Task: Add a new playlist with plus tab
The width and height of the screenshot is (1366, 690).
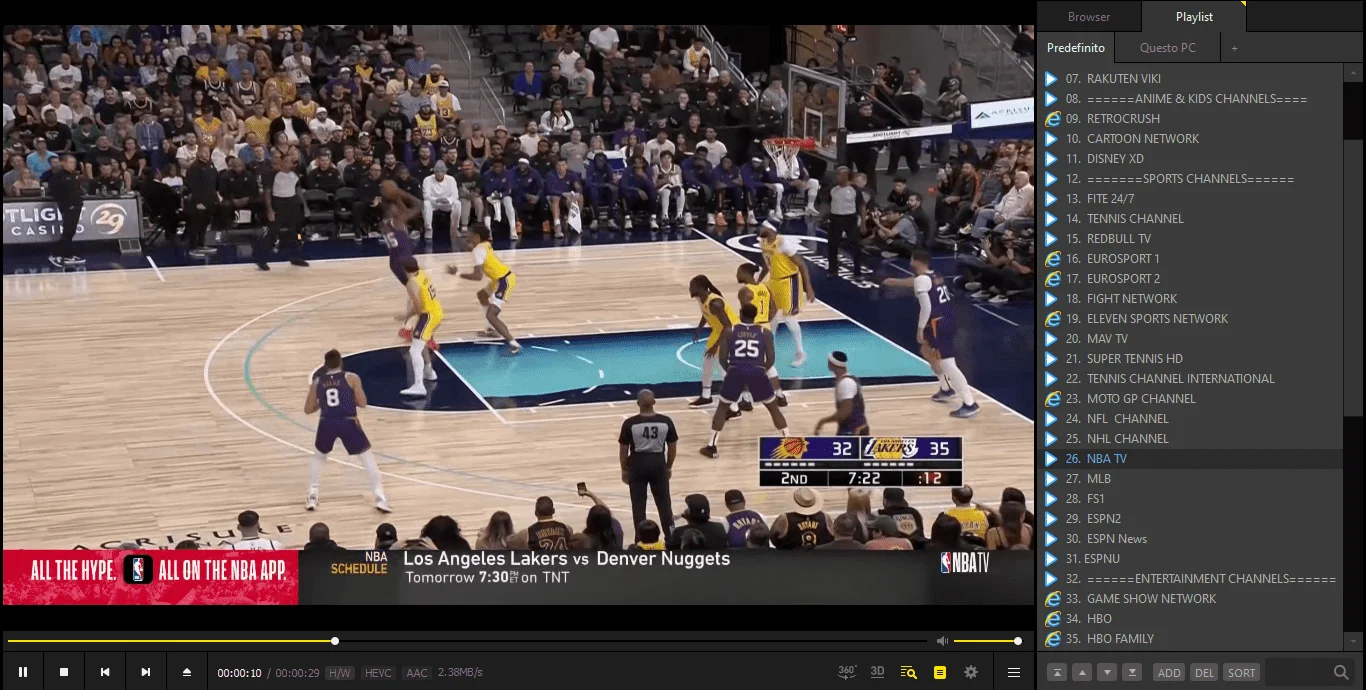Action: [x=1234, y=48]
